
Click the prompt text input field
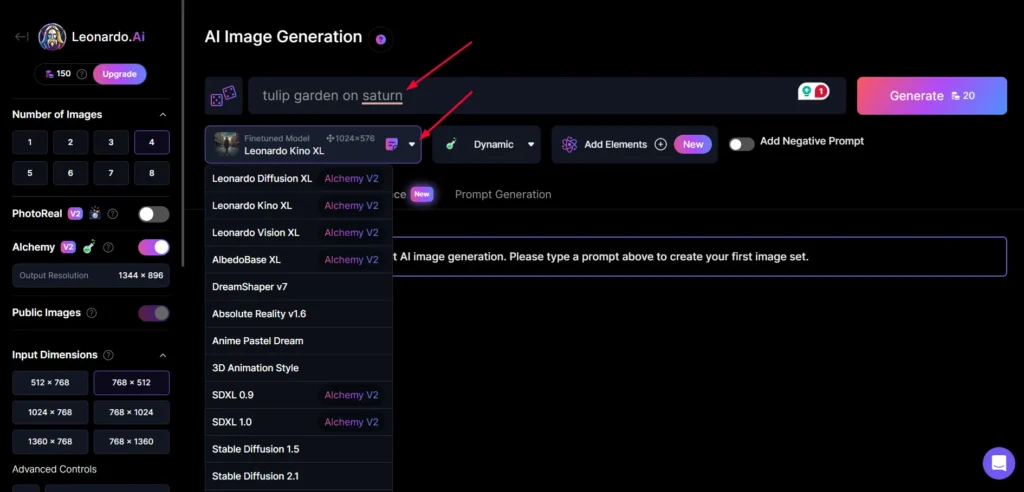click(520, 96)
